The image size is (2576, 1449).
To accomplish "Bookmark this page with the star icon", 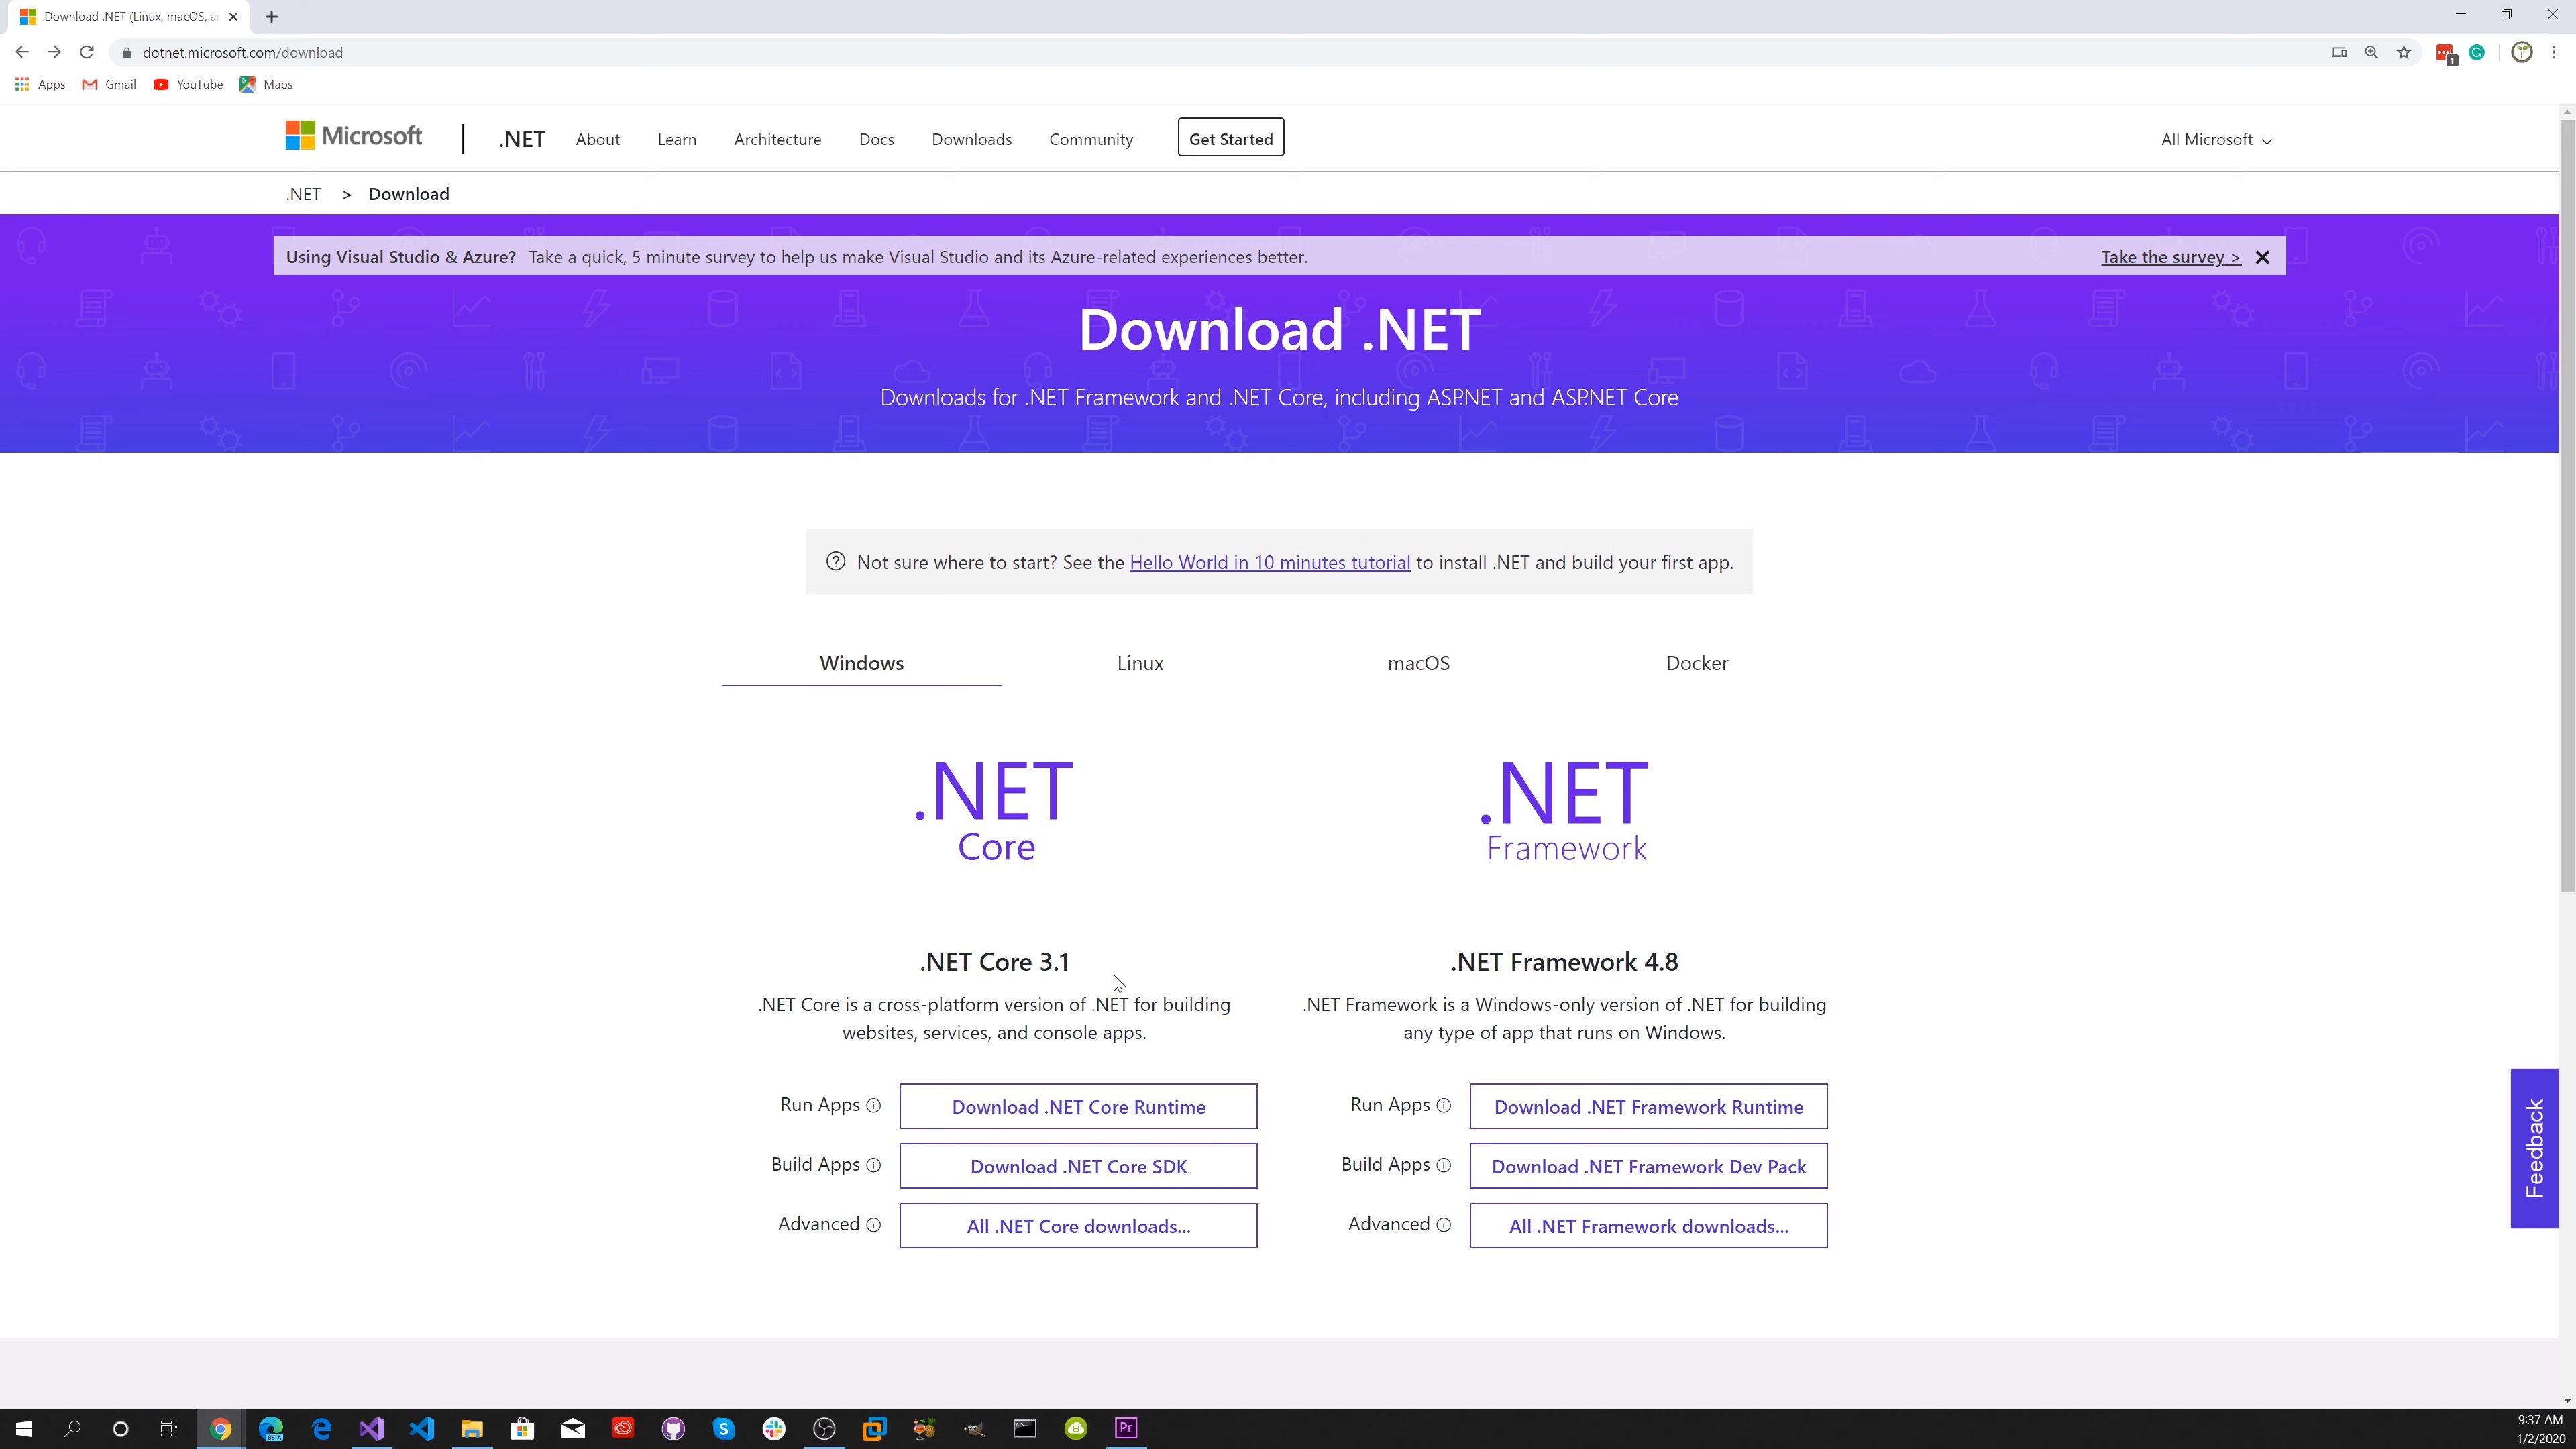I will click(x=2404, y=52).
